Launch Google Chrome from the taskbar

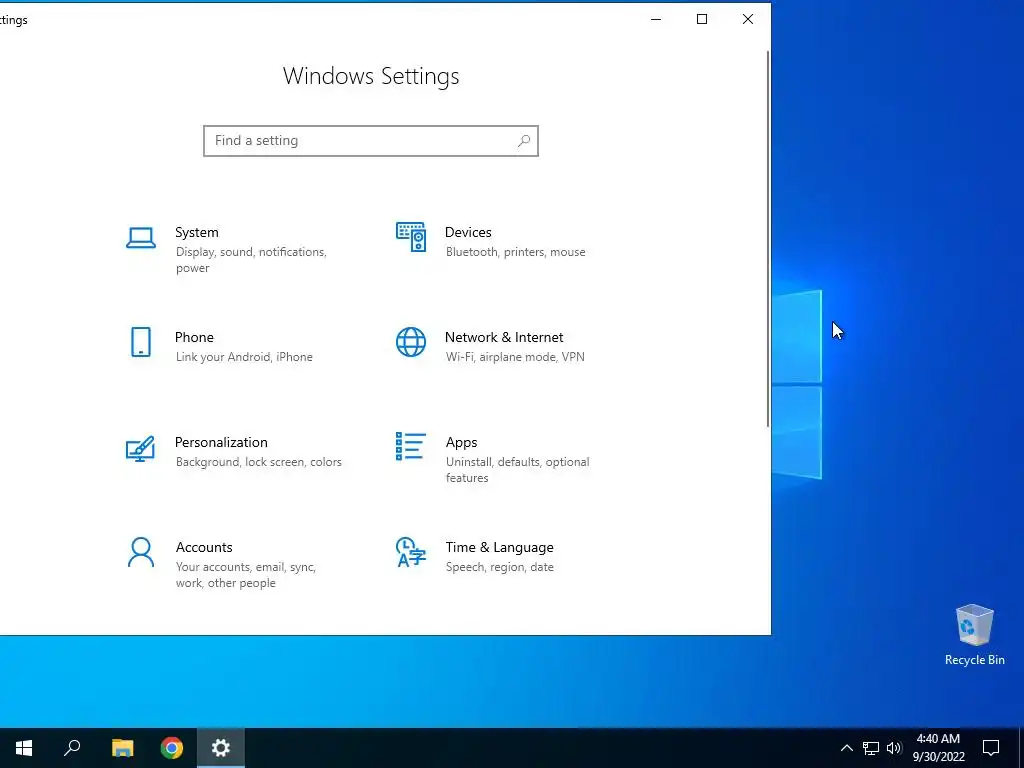[x=172, y=748]
